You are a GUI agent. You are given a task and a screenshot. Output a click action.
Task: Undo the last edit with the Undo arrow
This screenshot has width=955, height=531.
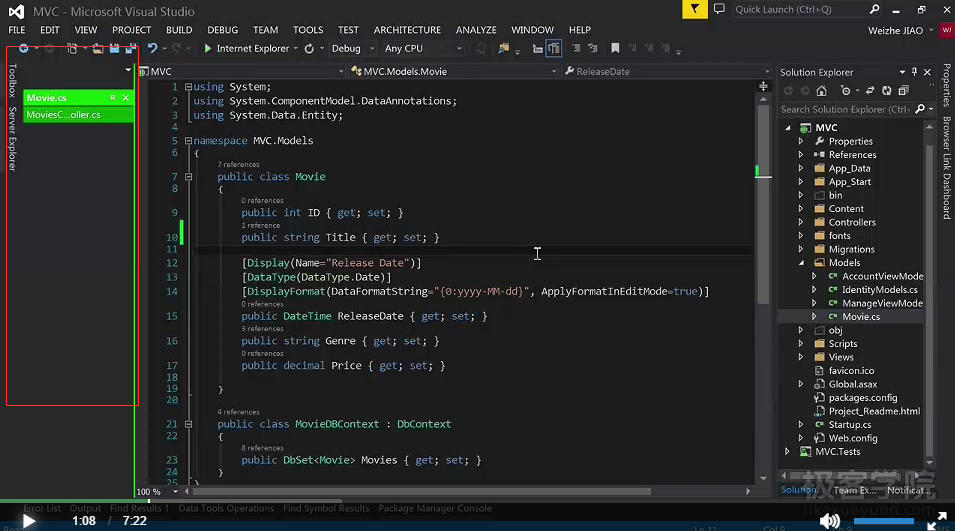[152, 48]
